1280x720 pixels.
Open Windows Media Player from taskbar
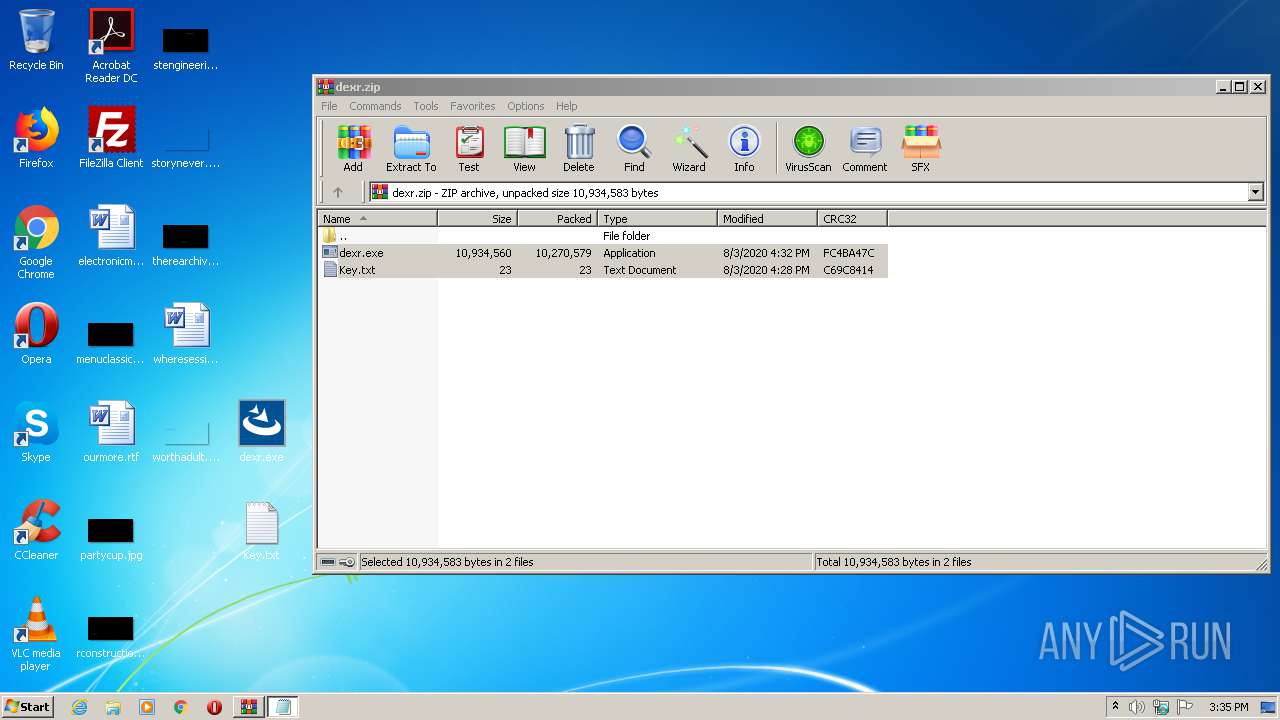click(147, 707)
